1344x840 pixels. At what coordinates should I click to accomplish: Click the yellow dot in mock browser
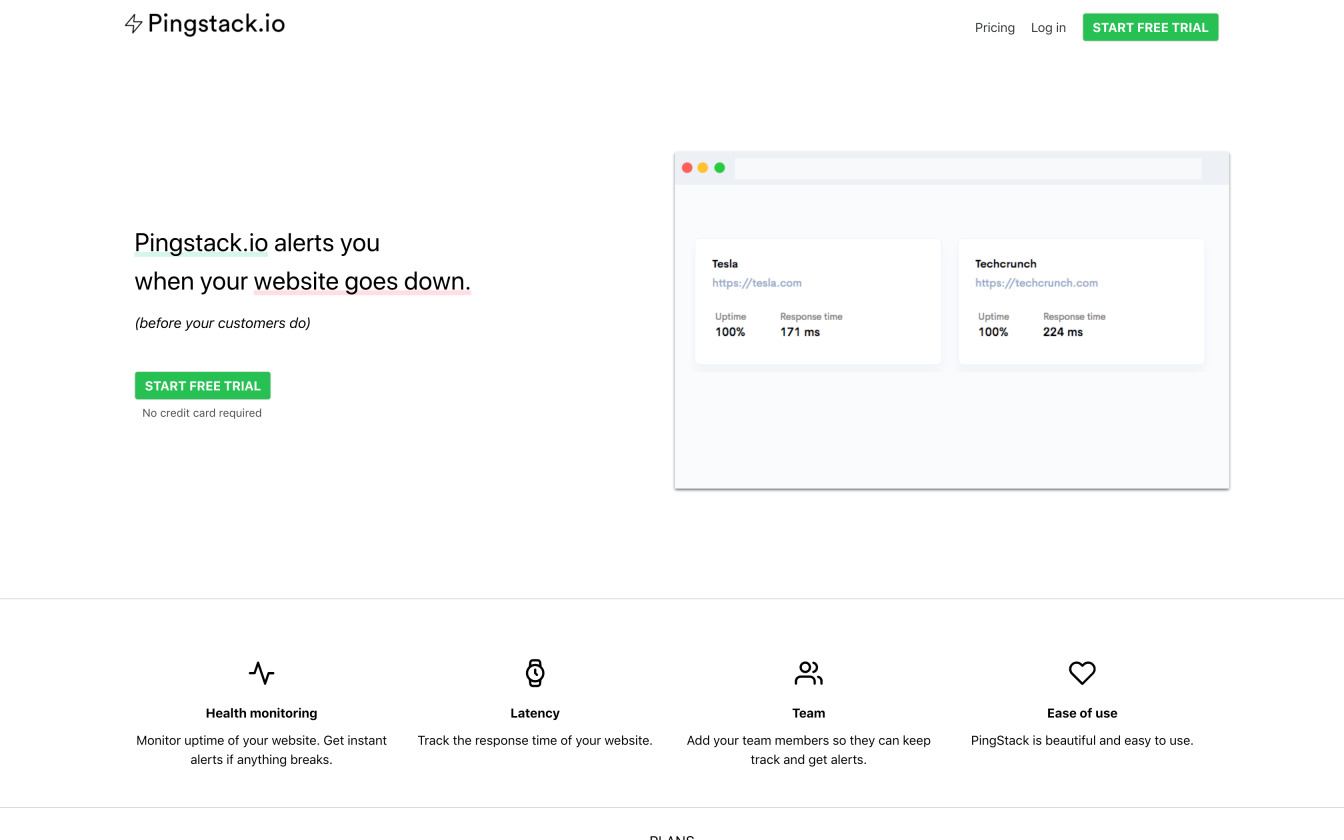pyautogui.click(x=703, y=168)
